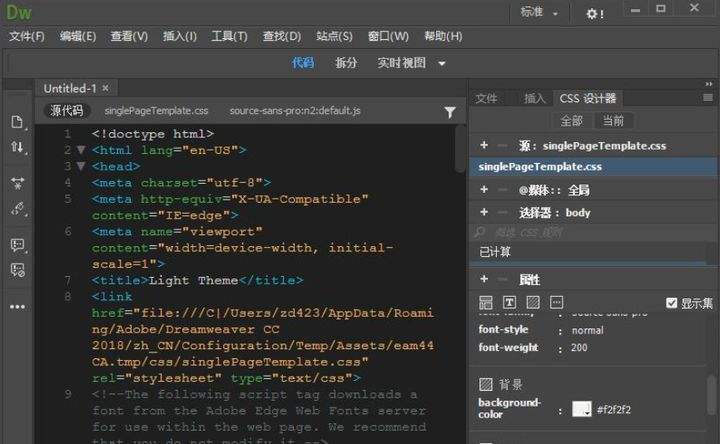Open singlePageTemplate.css related file
Screen dimensions: 720x444
tap(156, 111)
